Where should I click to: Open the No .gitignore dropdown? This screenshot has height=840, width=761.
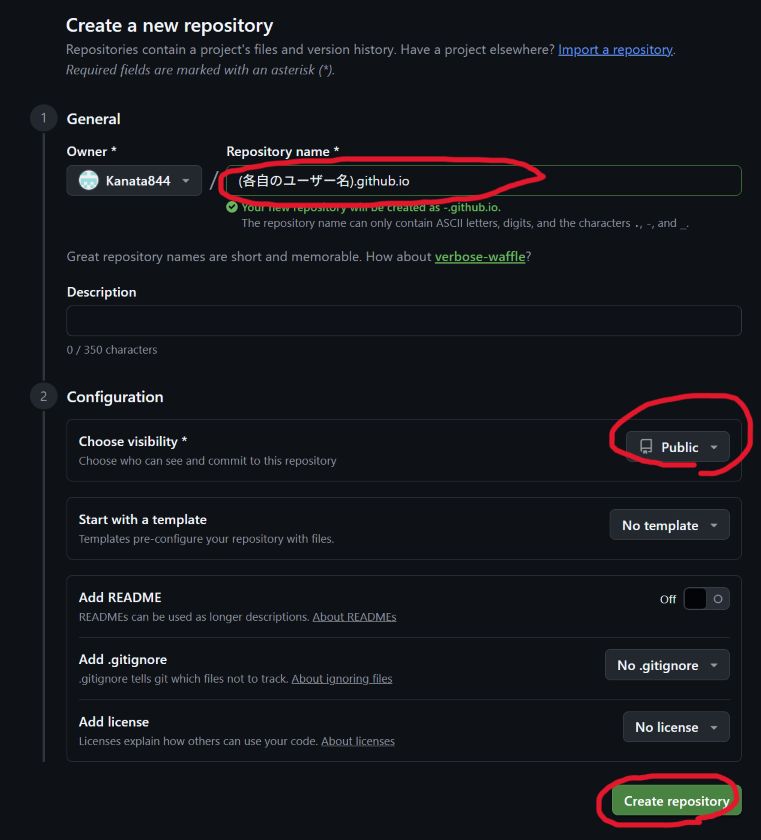click(666, 665)
